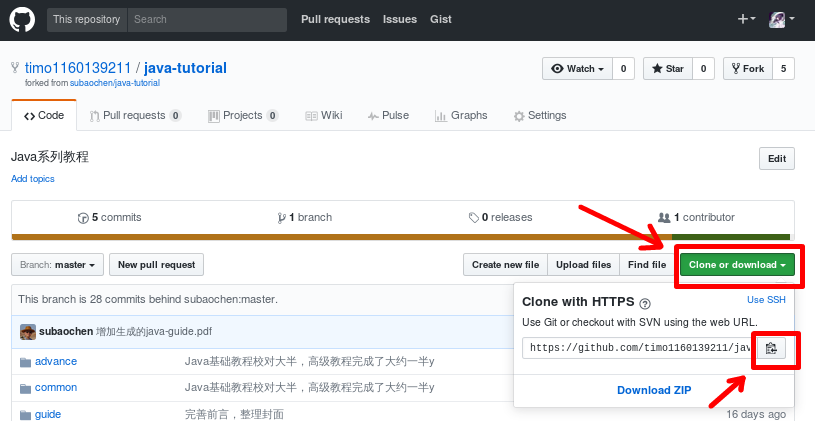Open the Pull requests tab
This screenshot has width=815, height=421.
tap(135, 115)
